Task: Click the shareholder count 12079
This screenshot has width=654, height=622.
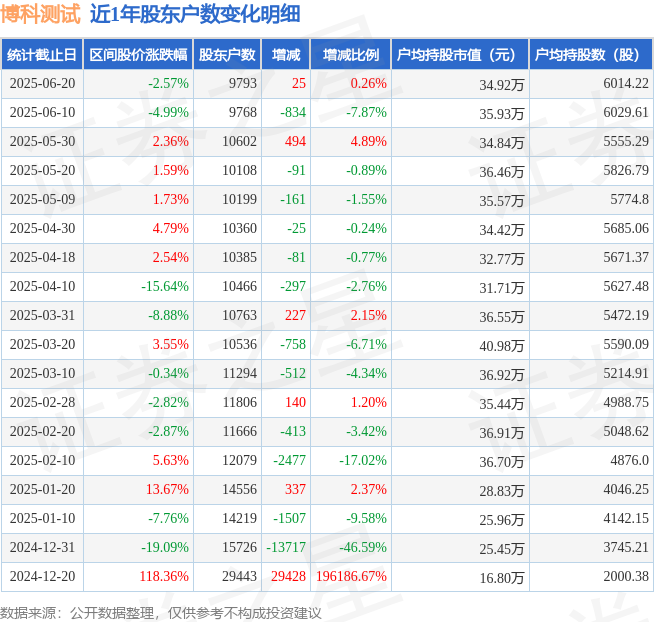Action: (x=239, y=460)
